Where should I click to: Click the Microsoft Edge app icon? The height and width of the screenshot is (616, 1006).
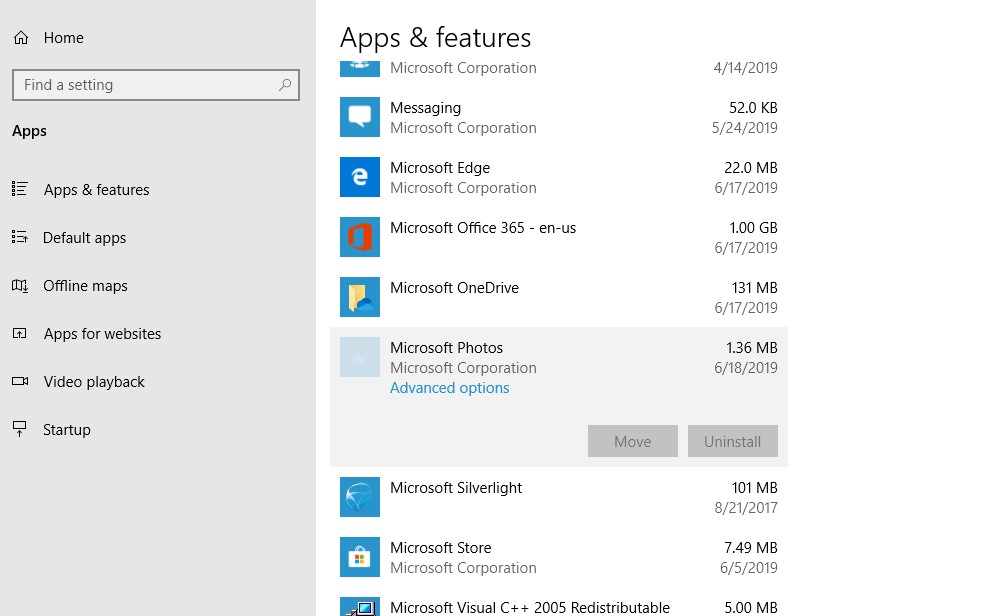point(360,177)
